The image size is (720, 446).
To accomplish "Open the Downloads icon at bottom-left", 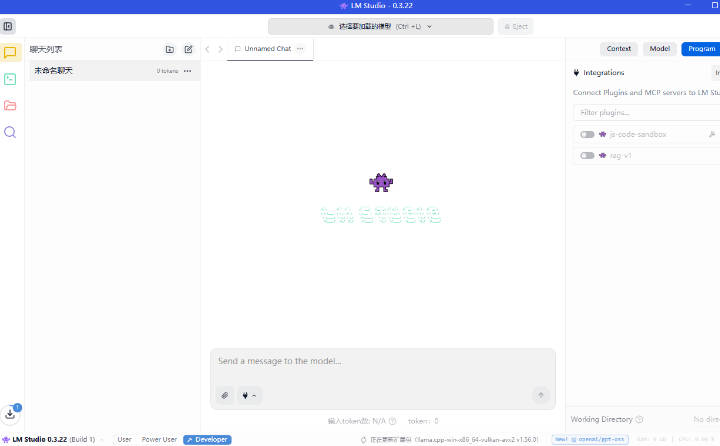I will click(10, 413).
